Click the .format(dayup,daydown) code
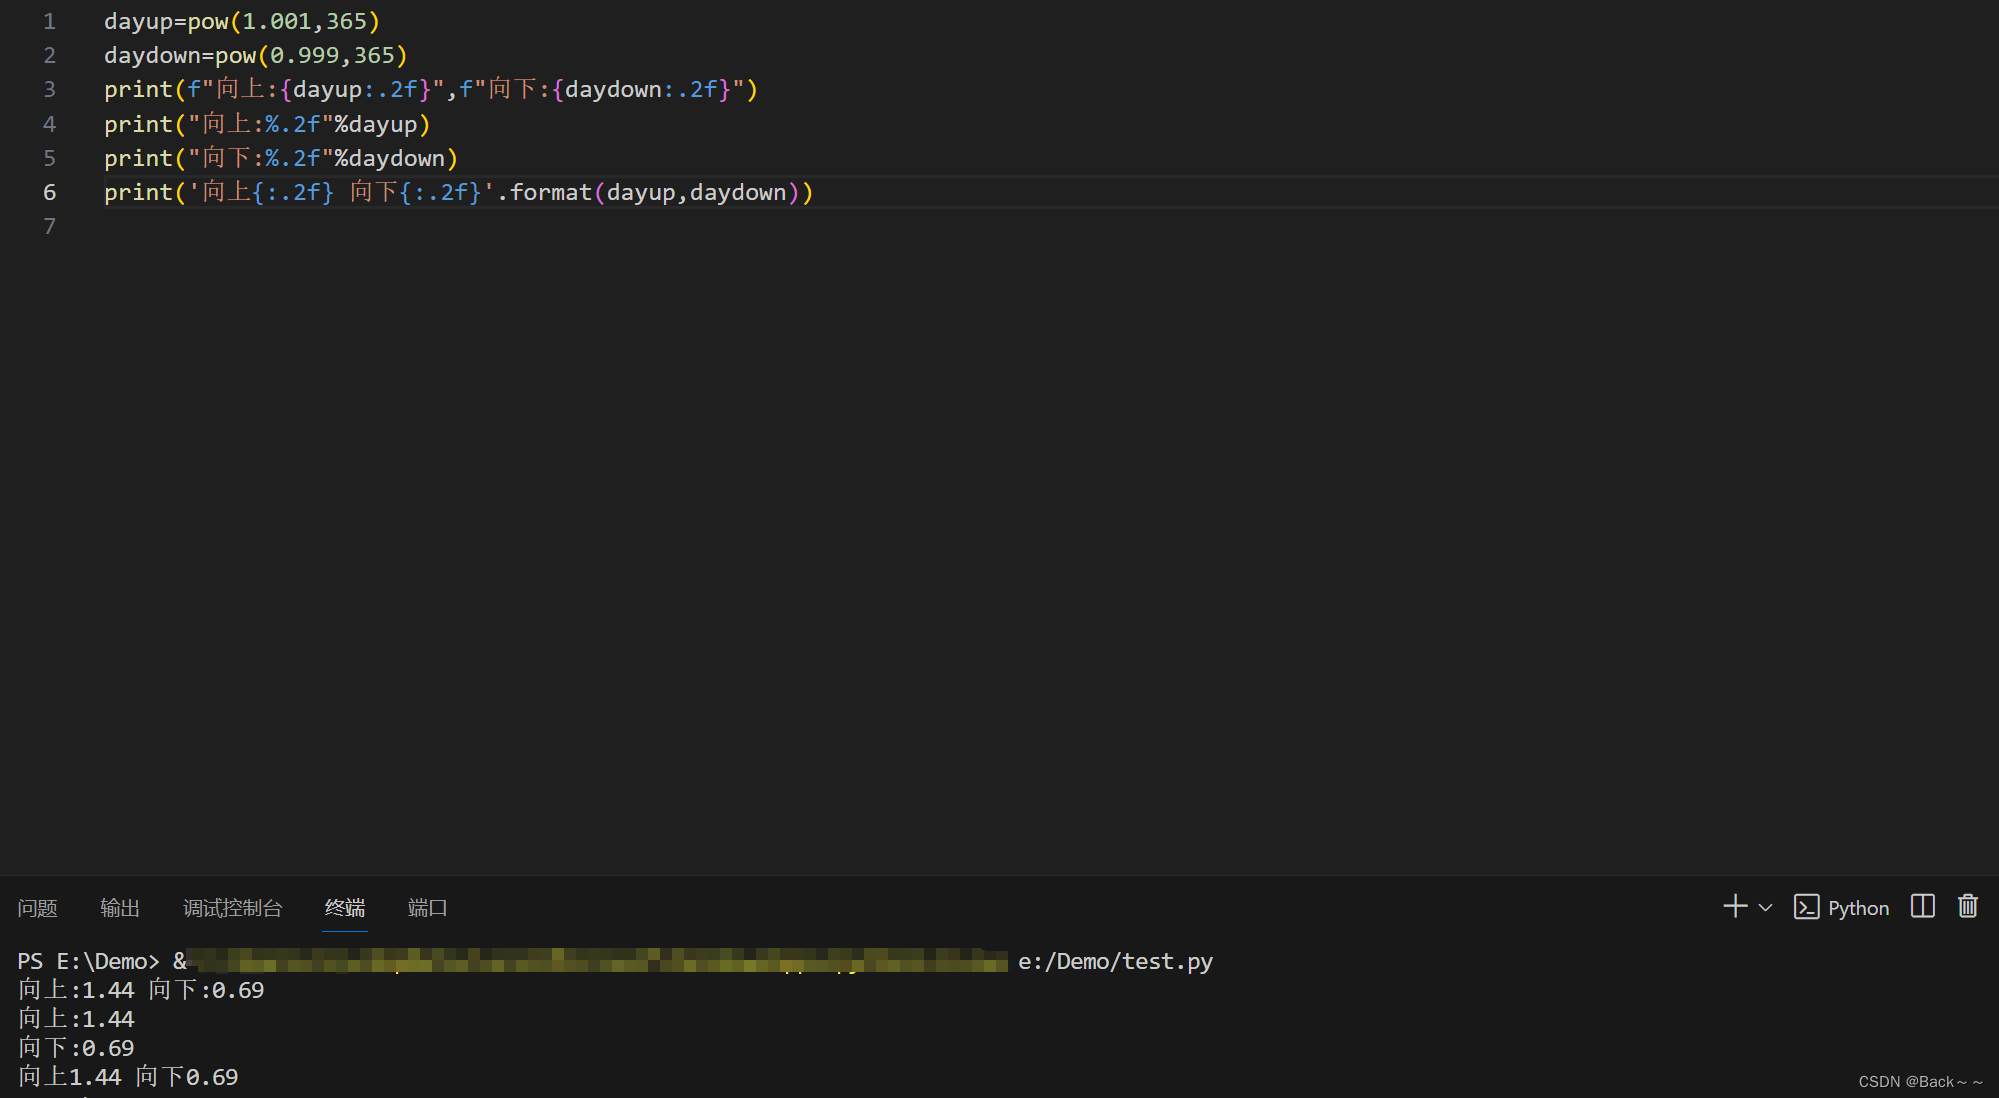Viewport: 1999px width, 1098px height. 655,192
